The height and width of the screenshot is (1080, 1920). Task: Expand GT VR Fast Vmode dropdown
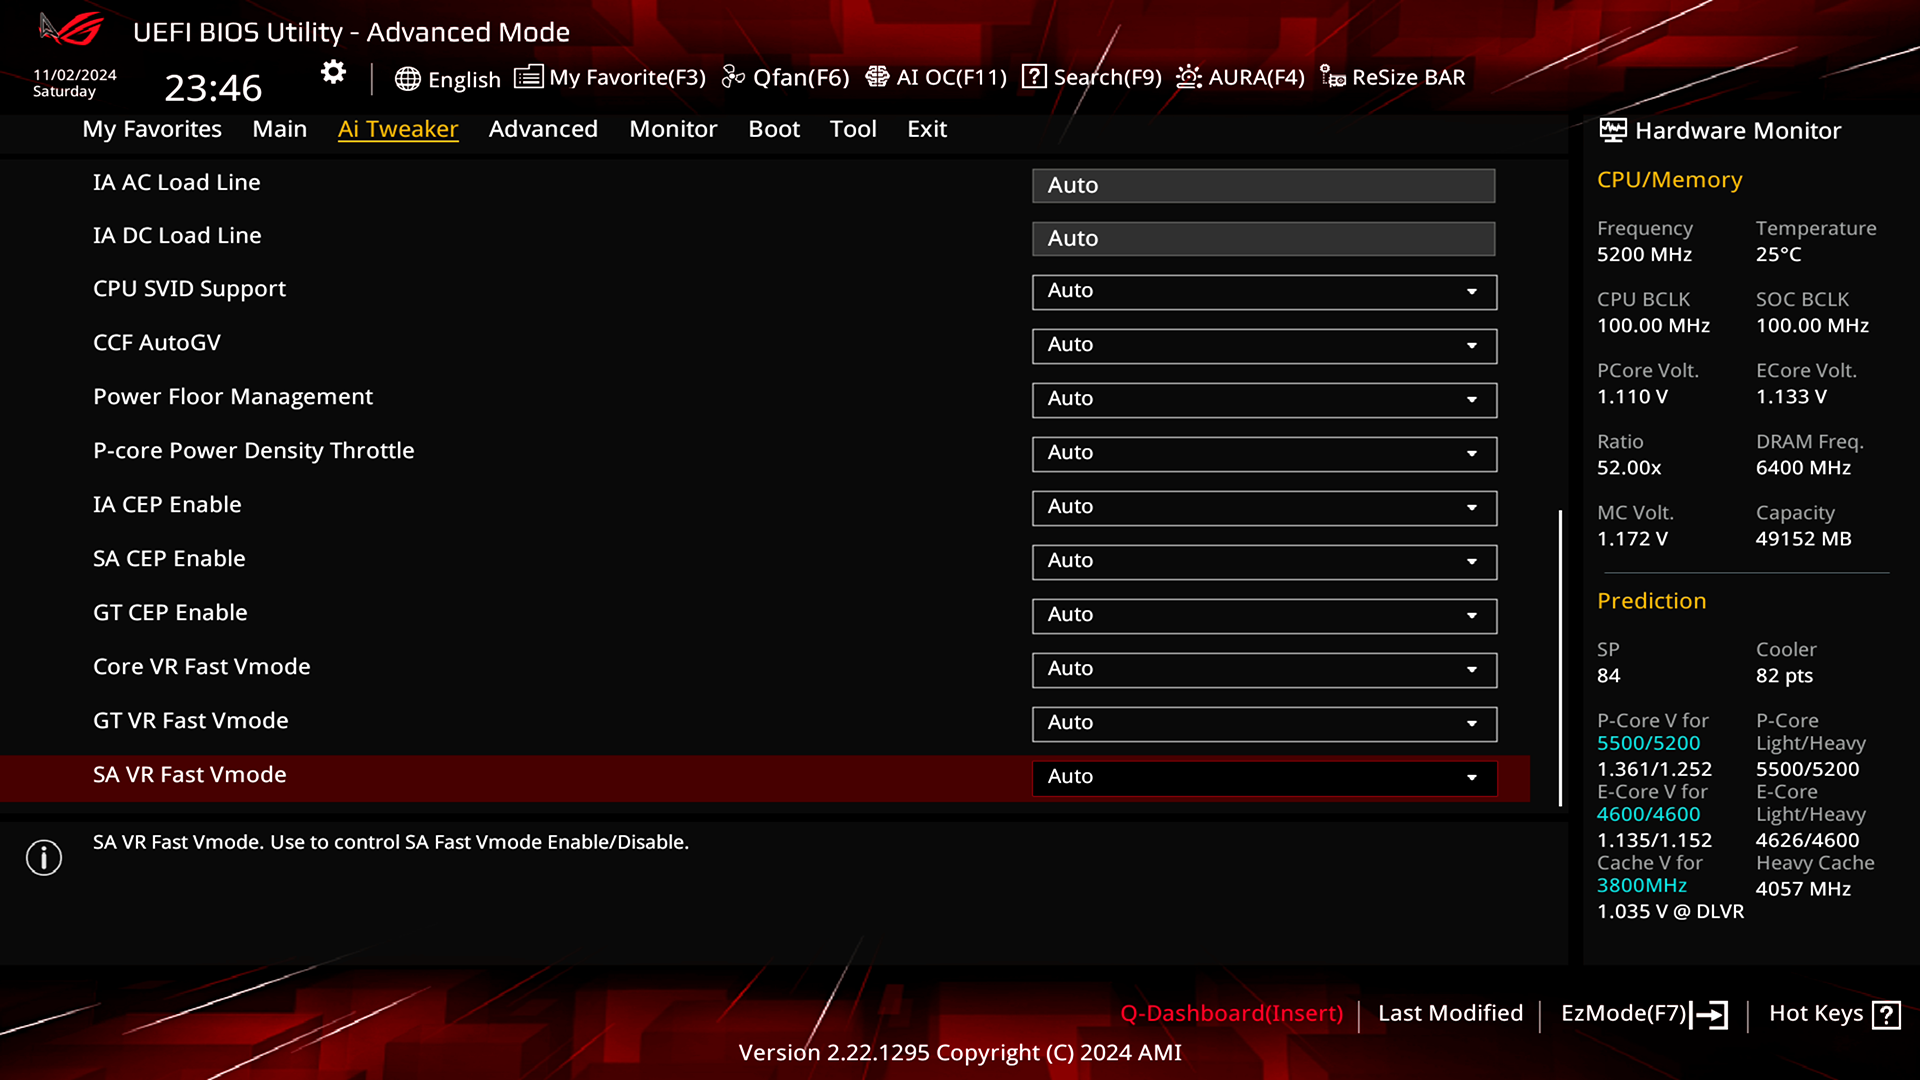1472,723
